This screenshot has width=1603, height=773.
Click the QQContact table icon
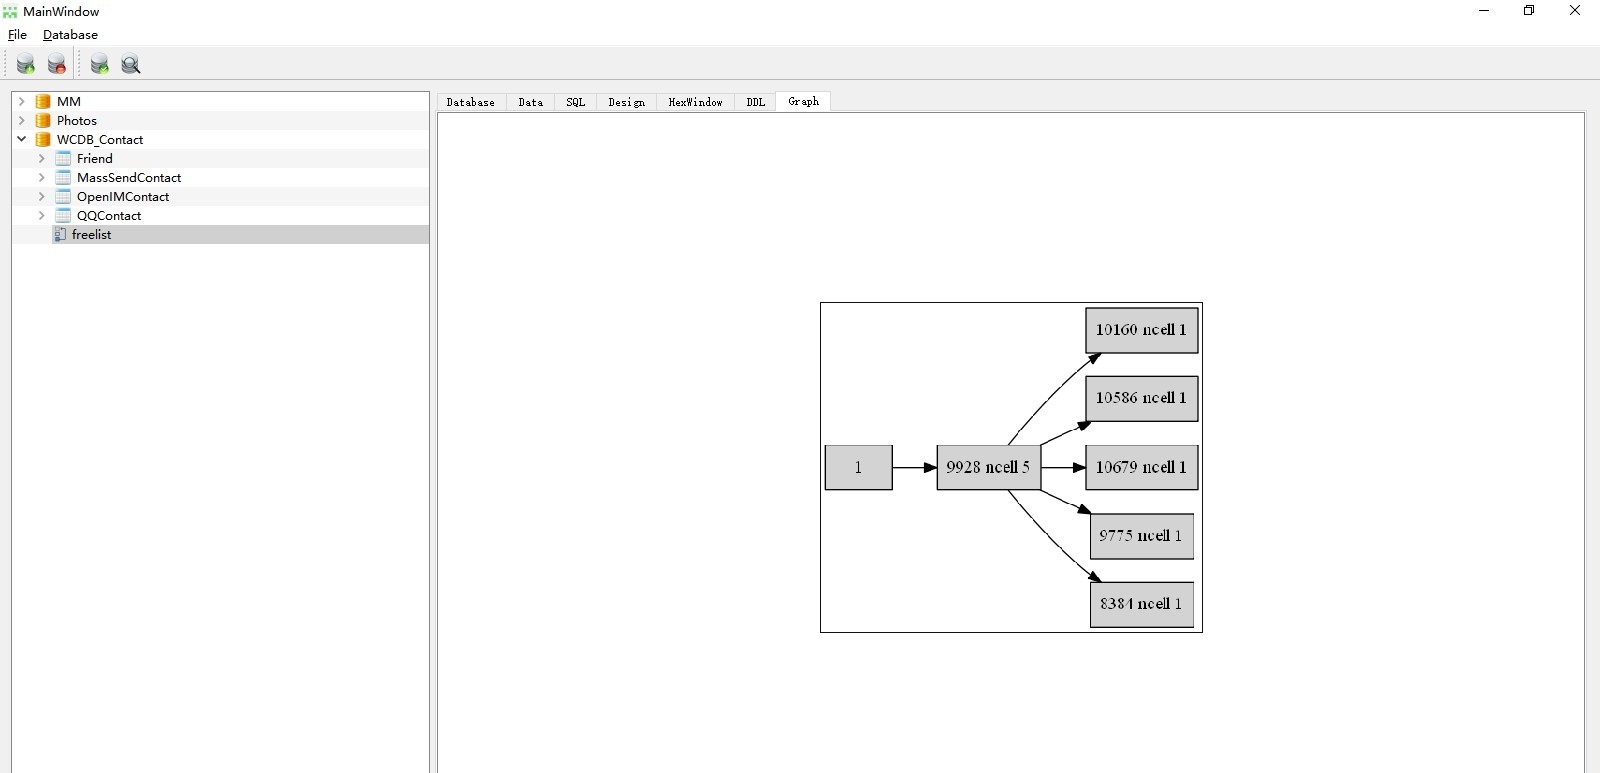63,215
